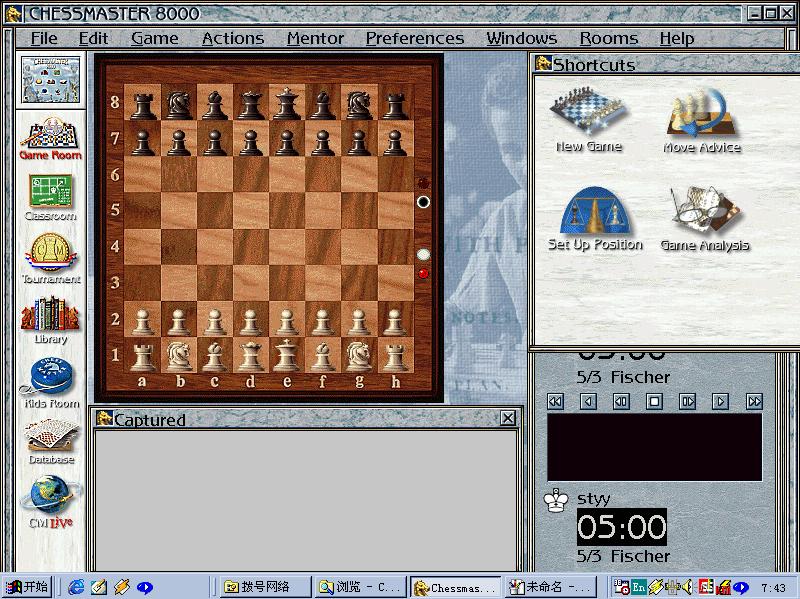Select the black knight on b8

[x=179, y=105]
